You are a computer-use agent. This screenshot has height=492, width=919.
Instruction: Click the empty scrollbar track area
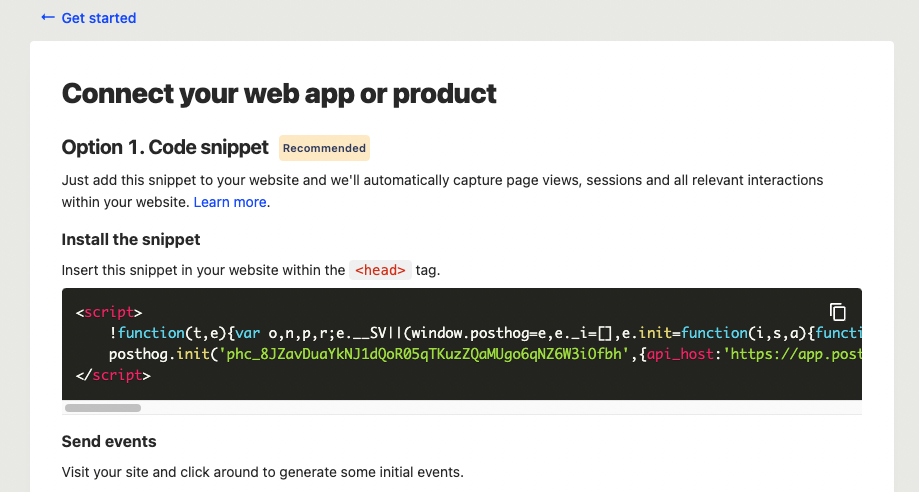500,408
